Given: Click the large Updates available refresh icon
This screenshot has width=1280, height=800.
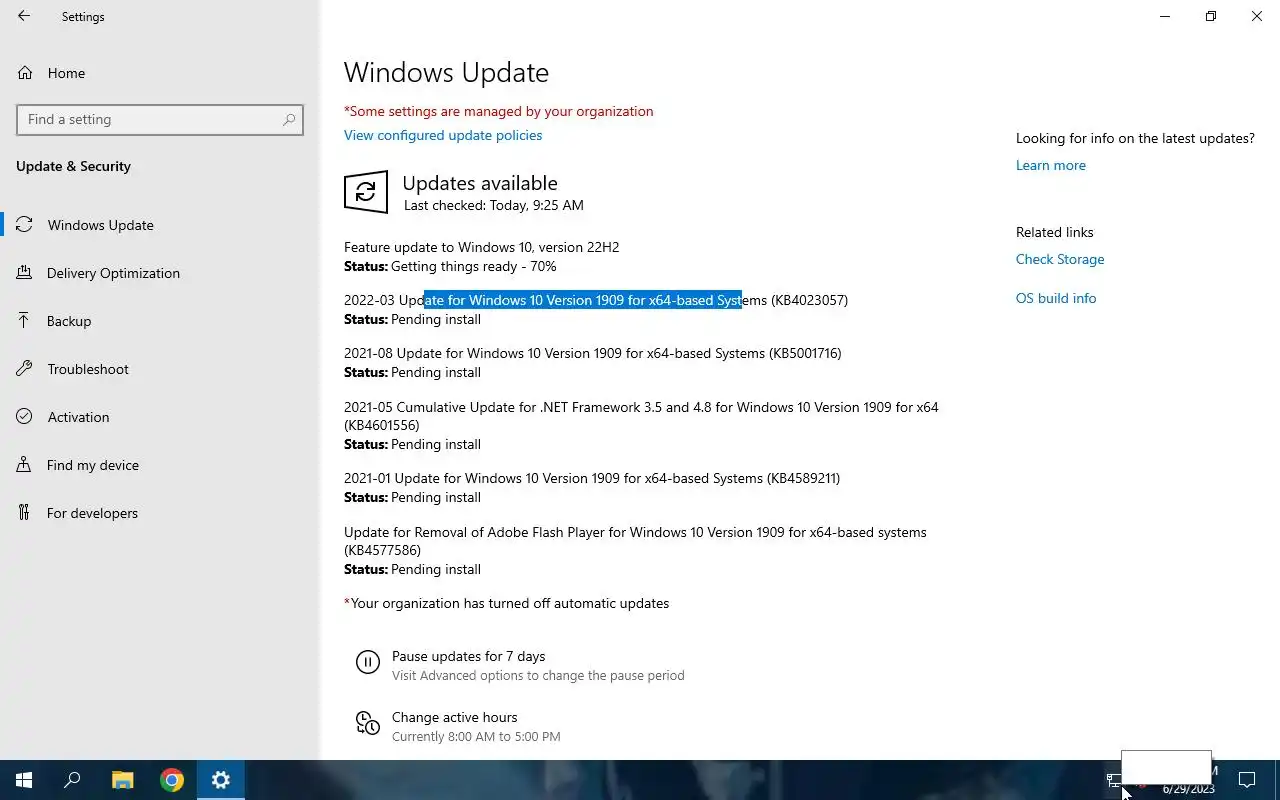Looking at the screenshot, I should (x=366, y=192).
